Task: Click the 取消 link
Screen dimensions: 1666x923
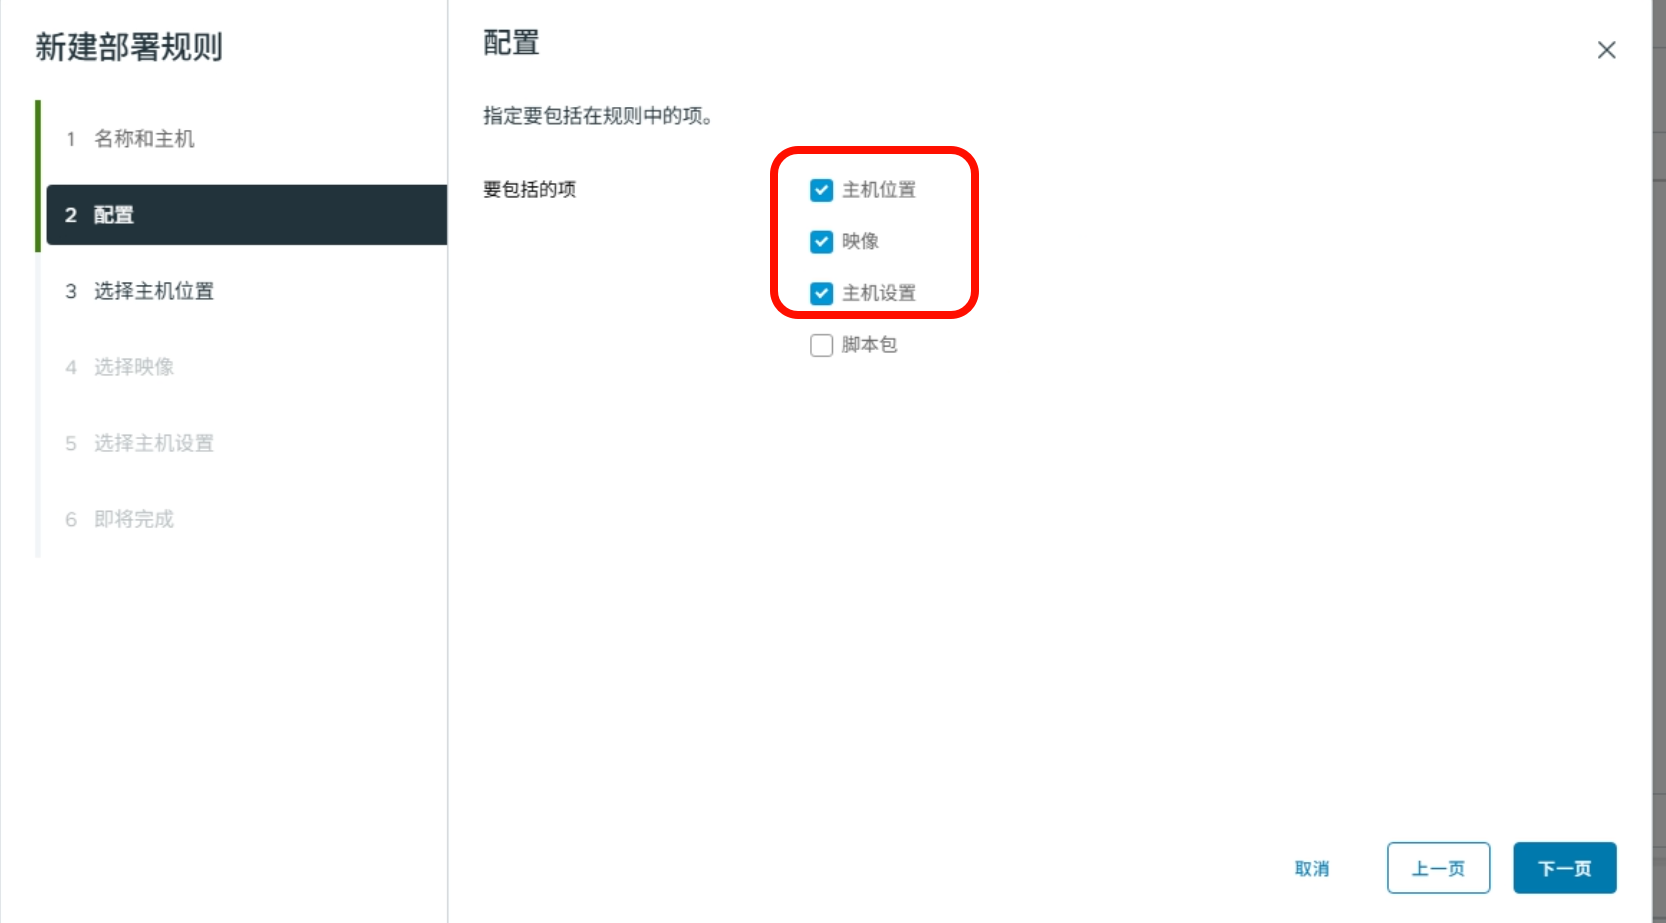Action: point(1312,869)
